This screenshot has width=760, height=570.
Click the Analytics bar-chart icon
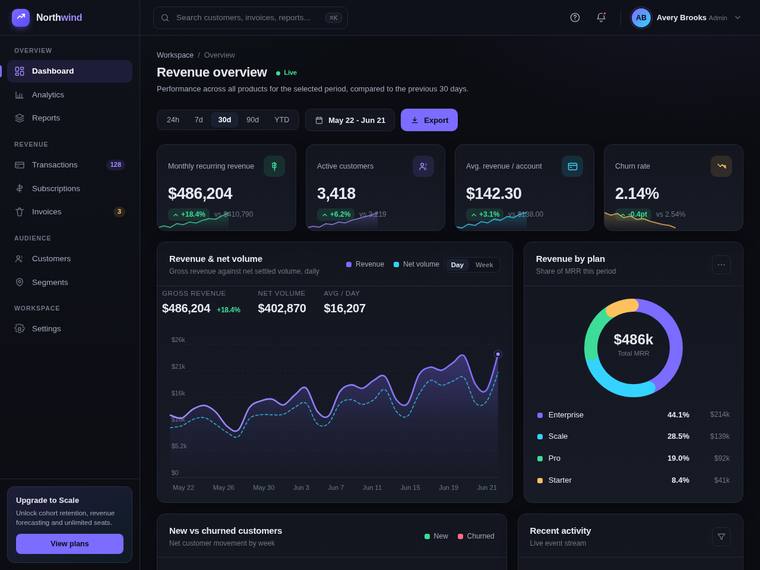click(x=19, y=95)
